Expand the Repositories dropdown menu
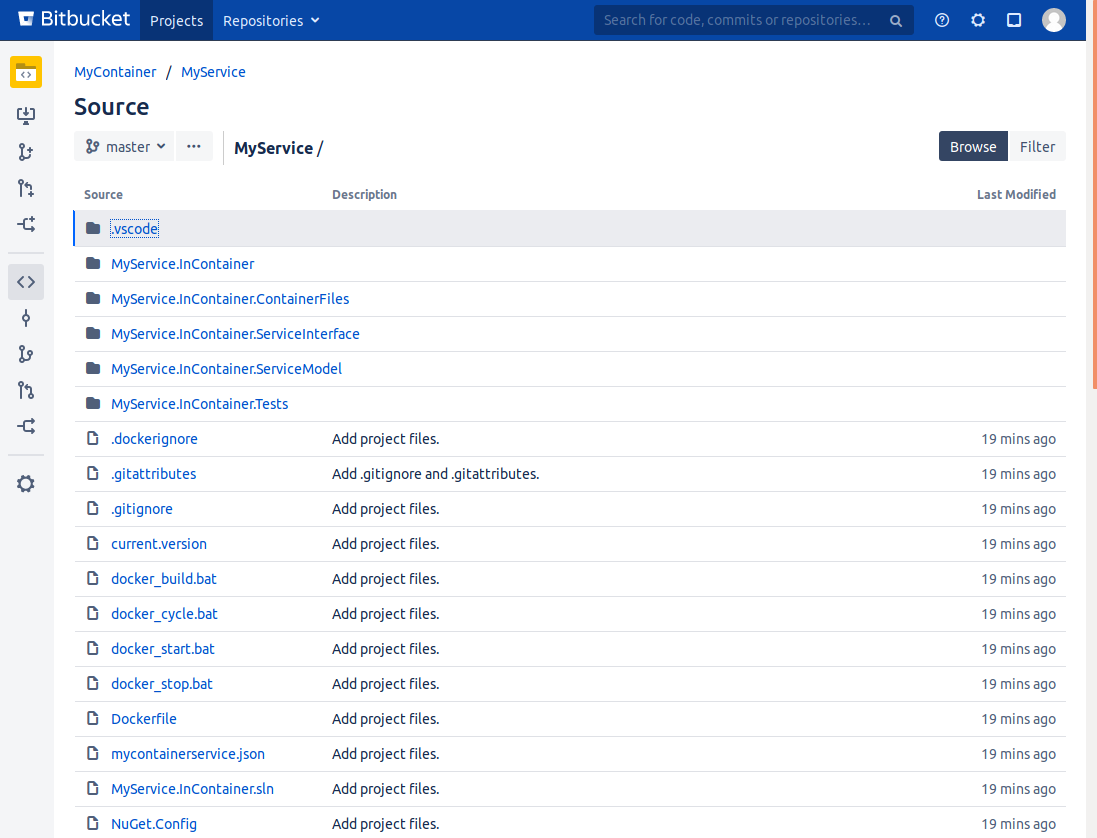 coord(271,20)
